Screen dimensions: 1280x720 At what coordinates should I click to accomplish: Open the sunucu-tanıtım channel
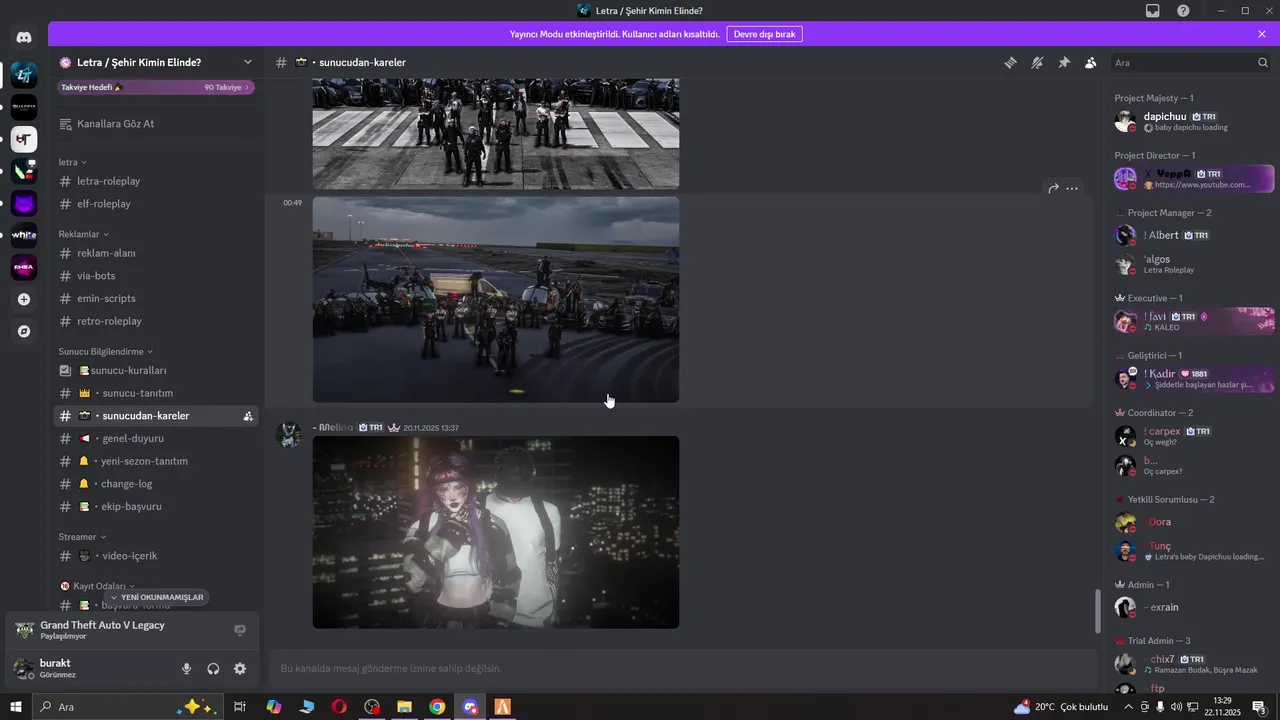point(156,393)
